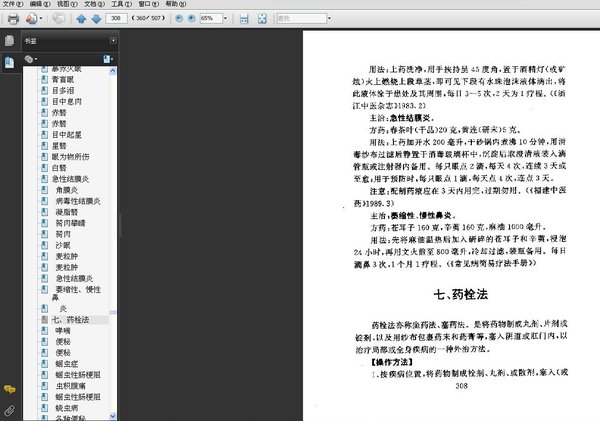Click the find text field

(302, 18)
